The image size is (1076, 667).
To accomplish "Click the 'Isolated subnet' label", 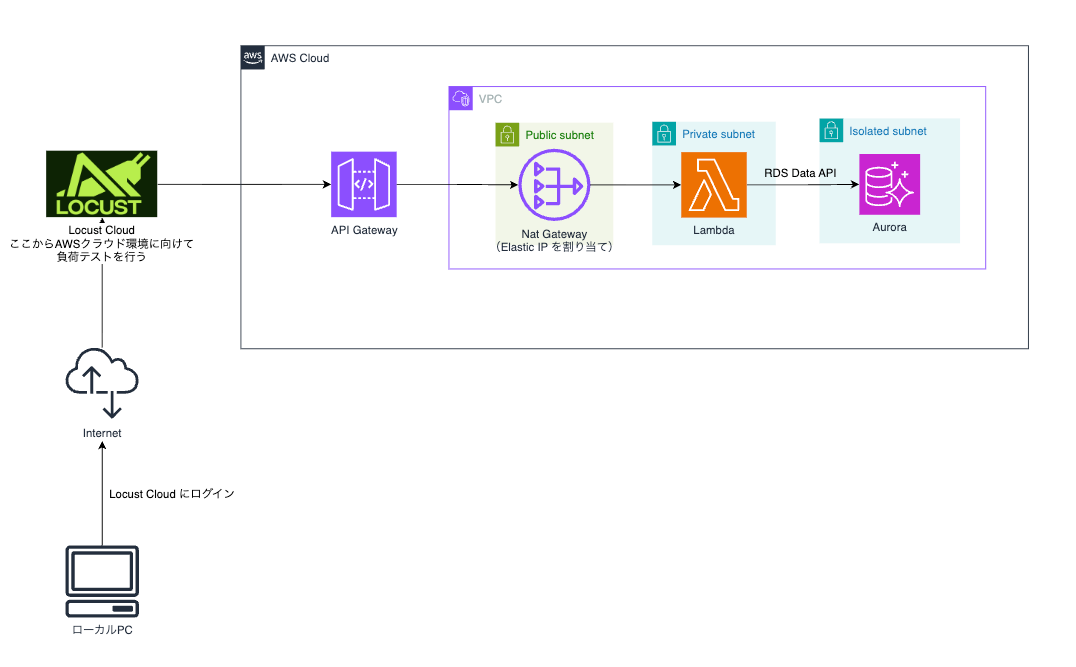I will point(888,131).
